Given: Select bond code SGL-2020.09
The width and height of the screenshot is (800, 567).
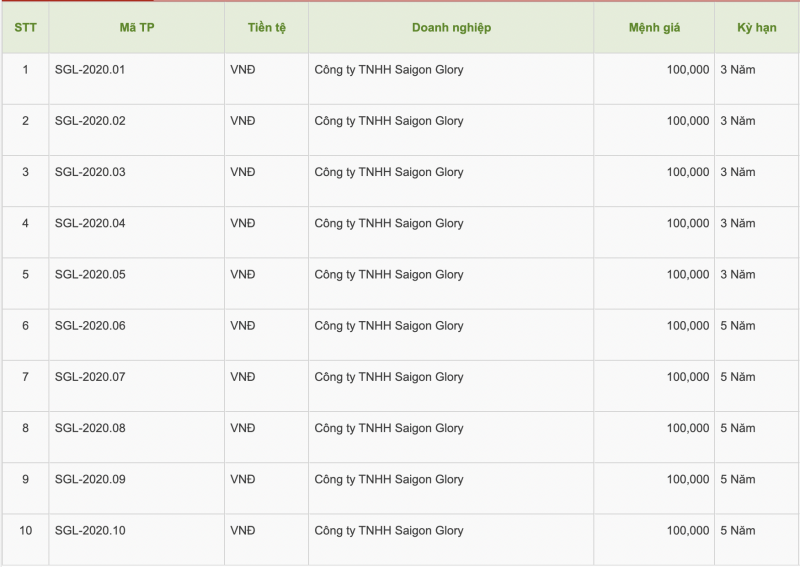Looking at the screenshot, I should pos(90,479).
